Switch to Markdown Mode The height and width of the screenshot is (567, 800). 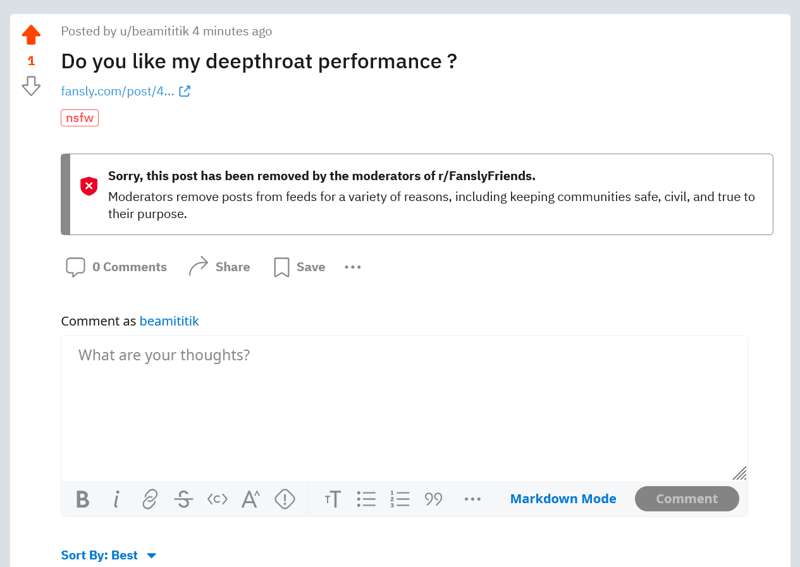click(x=563, y=499)
